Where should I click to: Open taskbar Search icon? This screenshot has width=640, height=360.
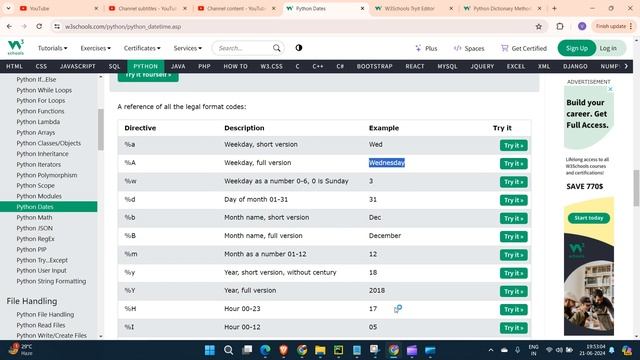click(x=229, y=350)
